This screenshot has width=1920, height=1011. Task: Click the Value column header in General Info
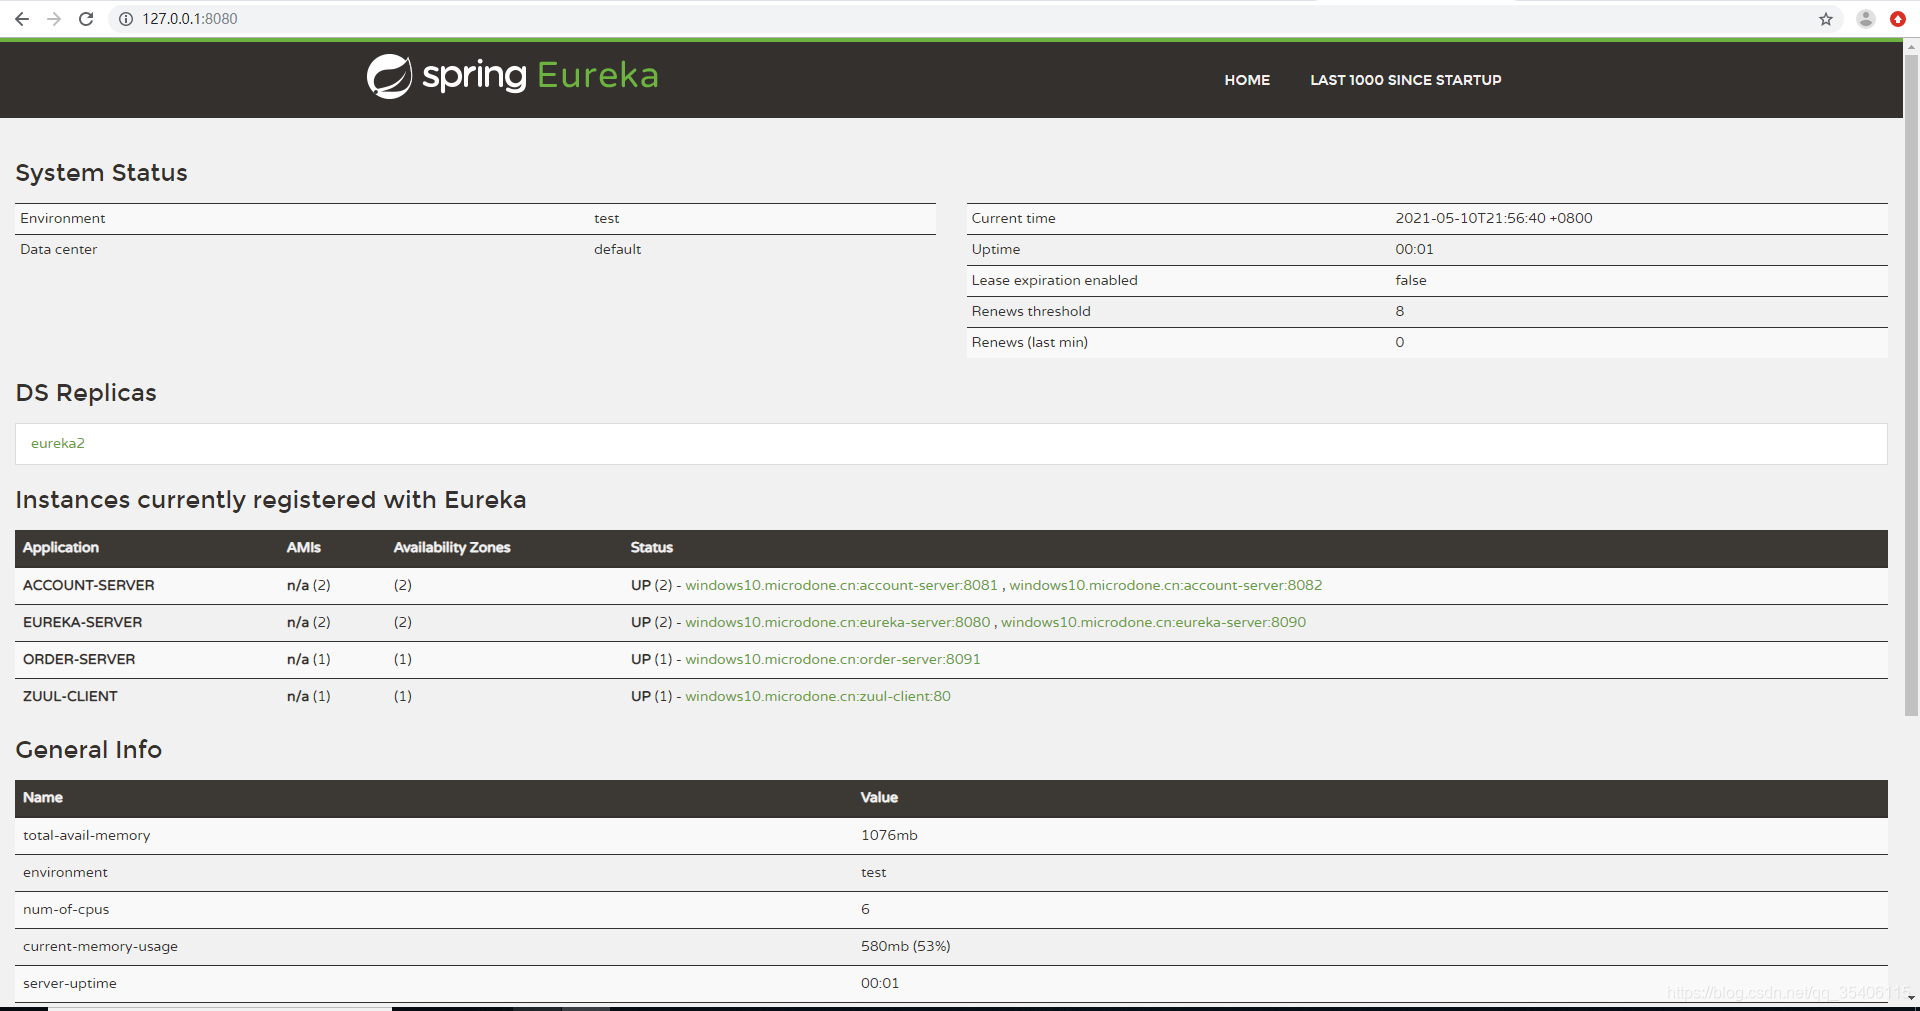(879, 797)
